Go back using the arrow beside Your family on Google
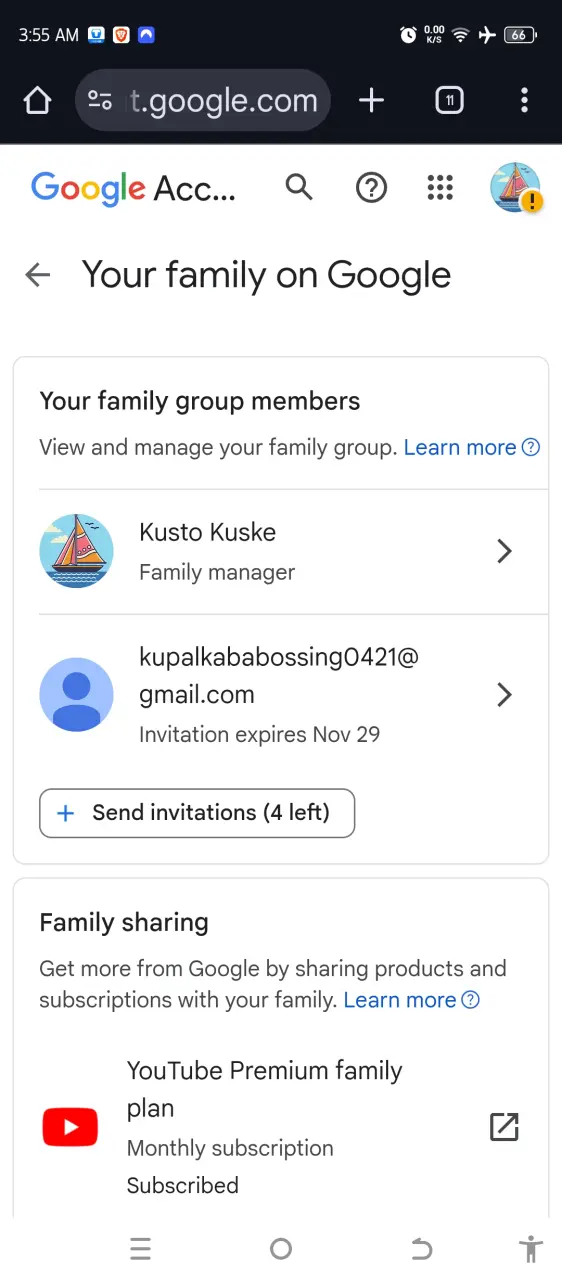Image resolution: width=562 pixels, height=1280 pixels. point(38,275)
